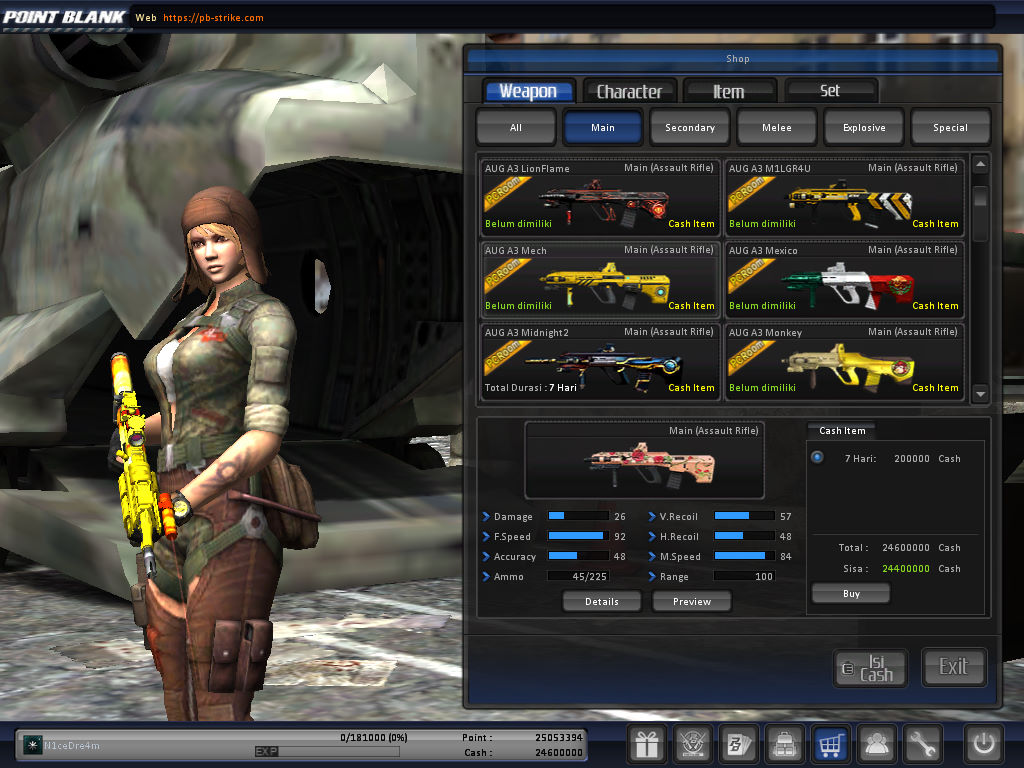Click the Buy button
This screenshot has height=768, width=1024.
851,594
